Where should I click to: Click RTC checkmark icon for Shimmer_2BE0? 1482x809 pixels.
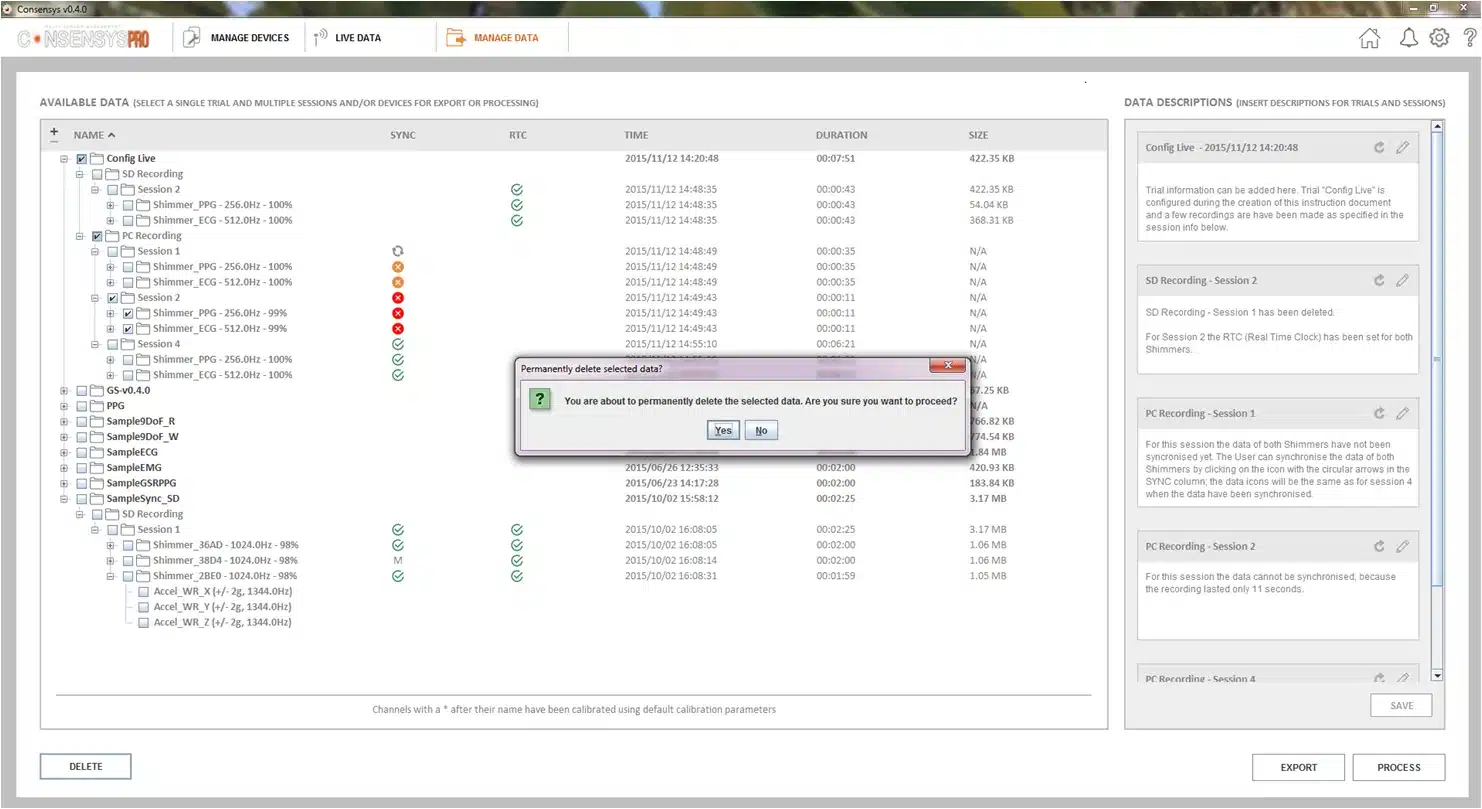click(x=516, y=576)
